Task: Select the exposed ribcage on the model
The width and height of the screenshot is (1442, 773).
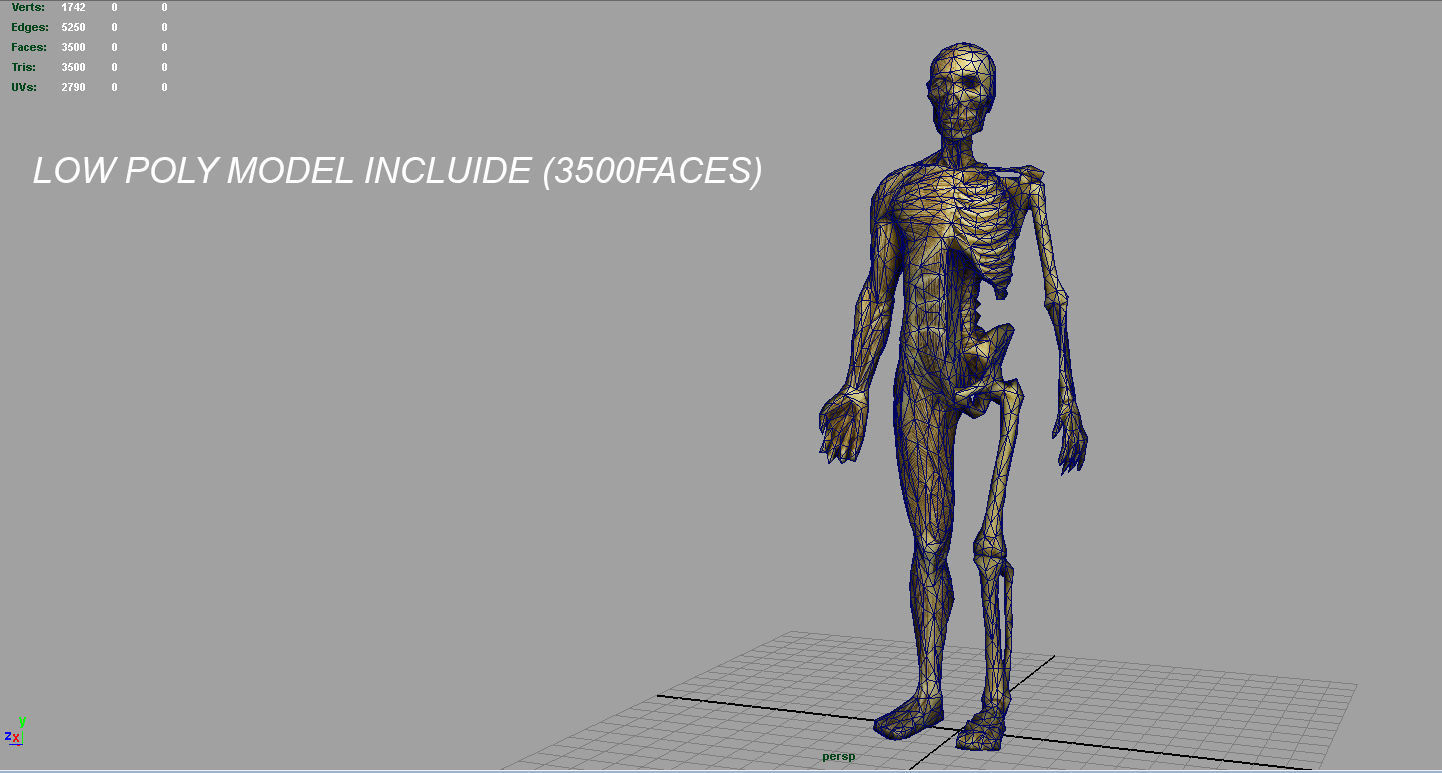Action: [984, 232]
